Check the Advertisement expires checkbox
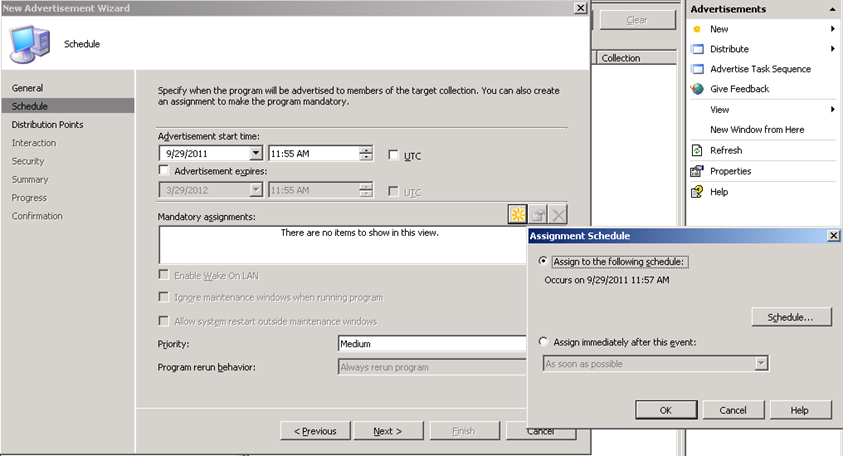This screenshot has height=456, width=843. 164,170
